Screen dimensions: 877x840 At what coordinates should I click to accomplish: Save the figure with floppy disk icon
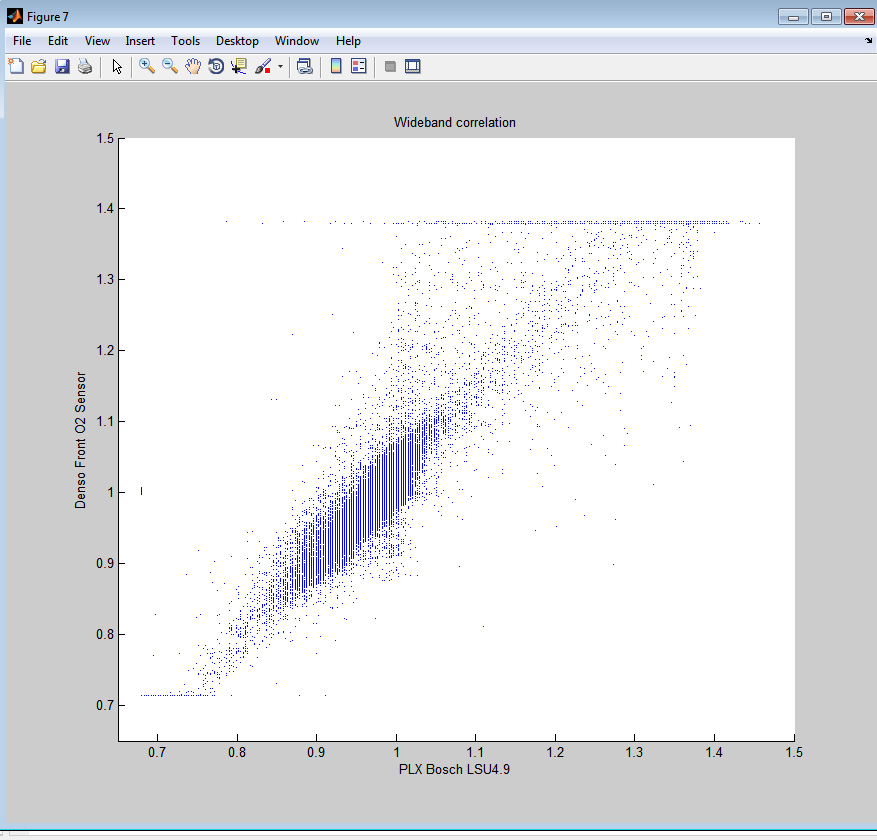pyautogui.click(x=62, y=67)
